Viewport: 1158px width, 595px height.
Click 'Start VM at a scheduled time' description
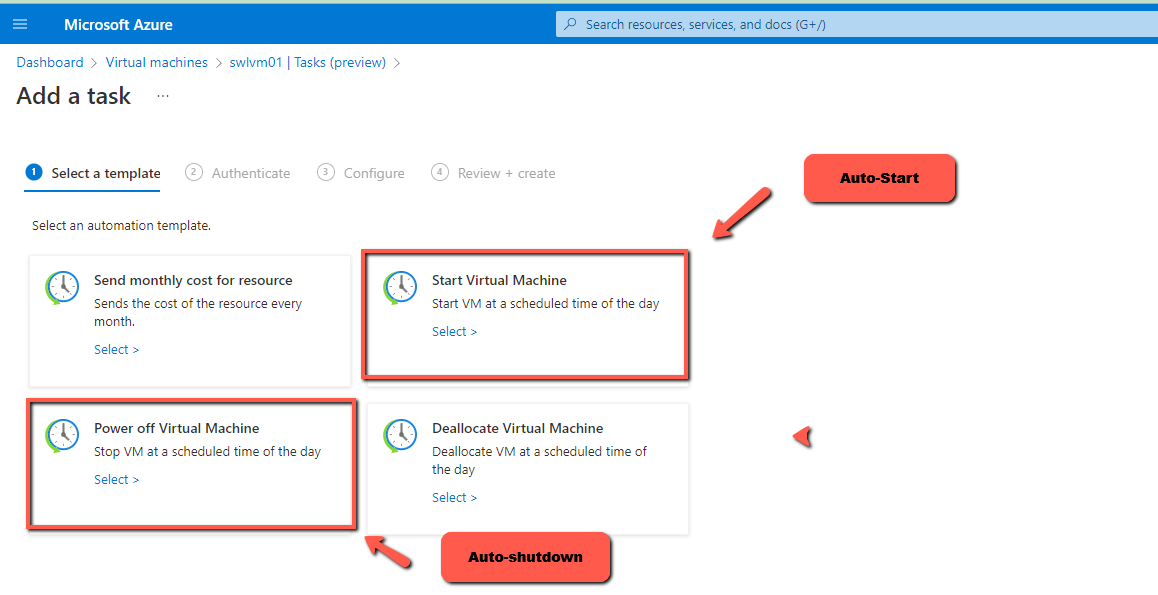545,303
